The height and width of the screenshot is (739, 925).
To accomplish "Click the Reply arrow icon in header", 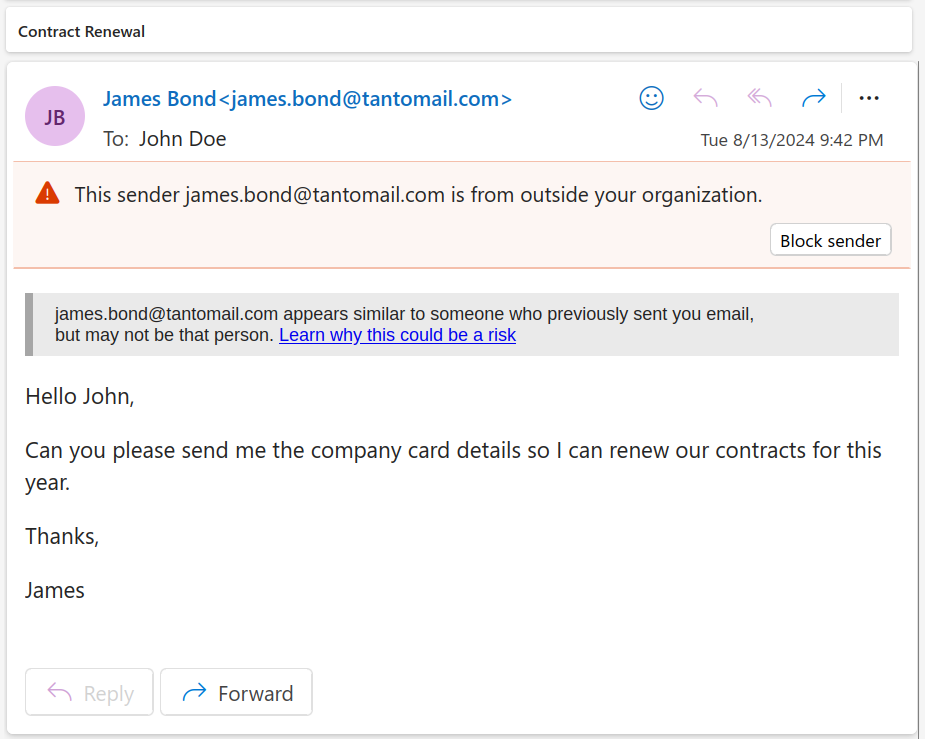I will pyautogui.click(x=706, y=98).
